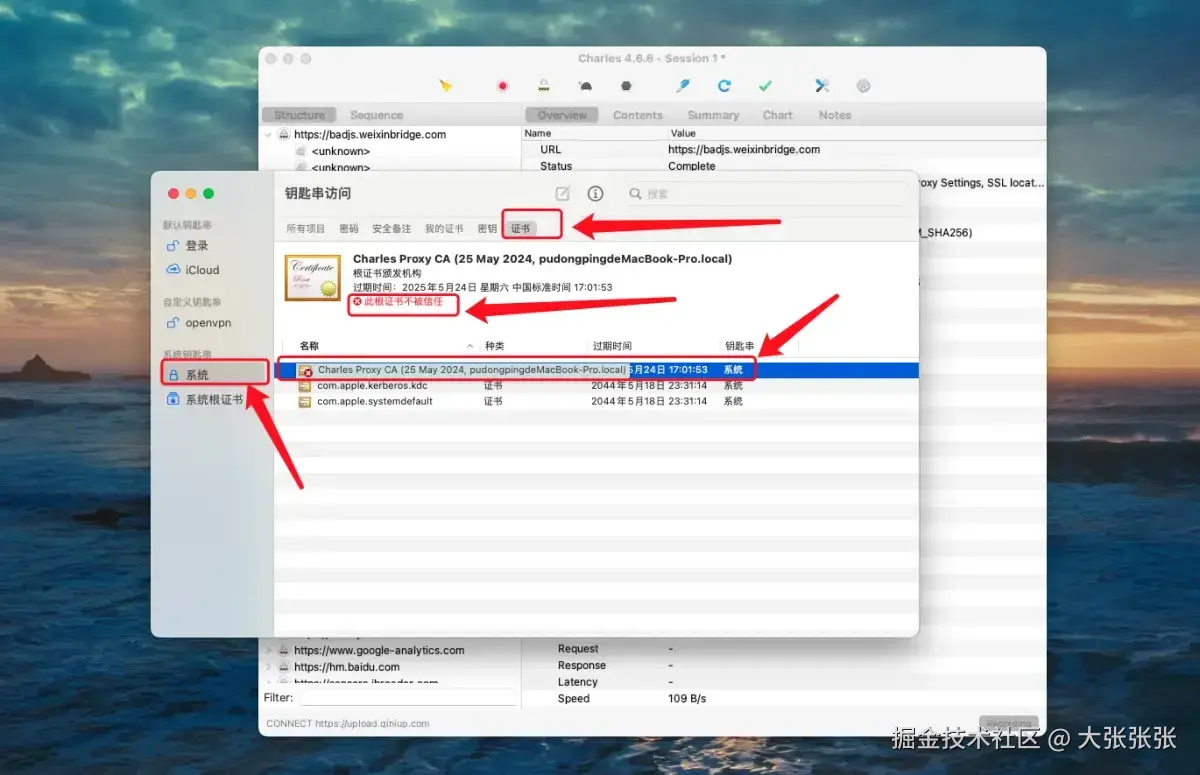
Task: Switch to the 我的证书 category tab
Action: point(444,228)
